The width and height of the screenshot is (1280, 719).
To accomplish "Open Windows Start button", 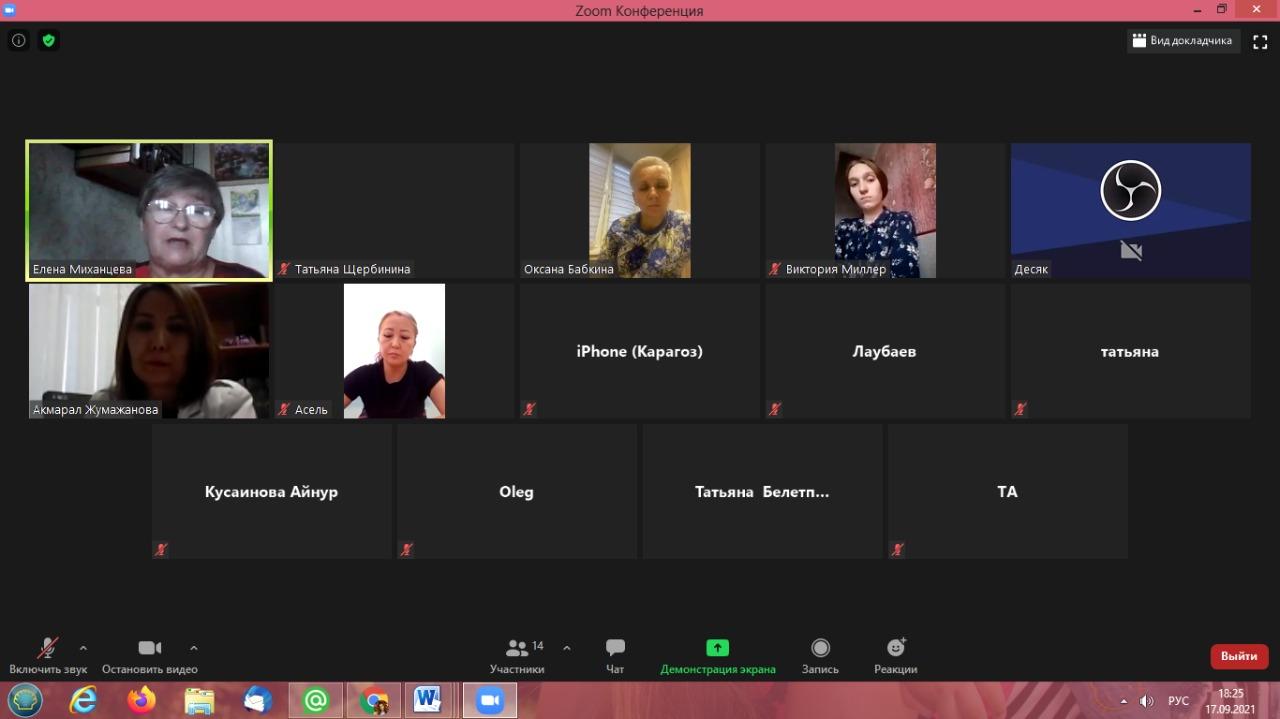I will pyautogui.click(x=24, y=700).
